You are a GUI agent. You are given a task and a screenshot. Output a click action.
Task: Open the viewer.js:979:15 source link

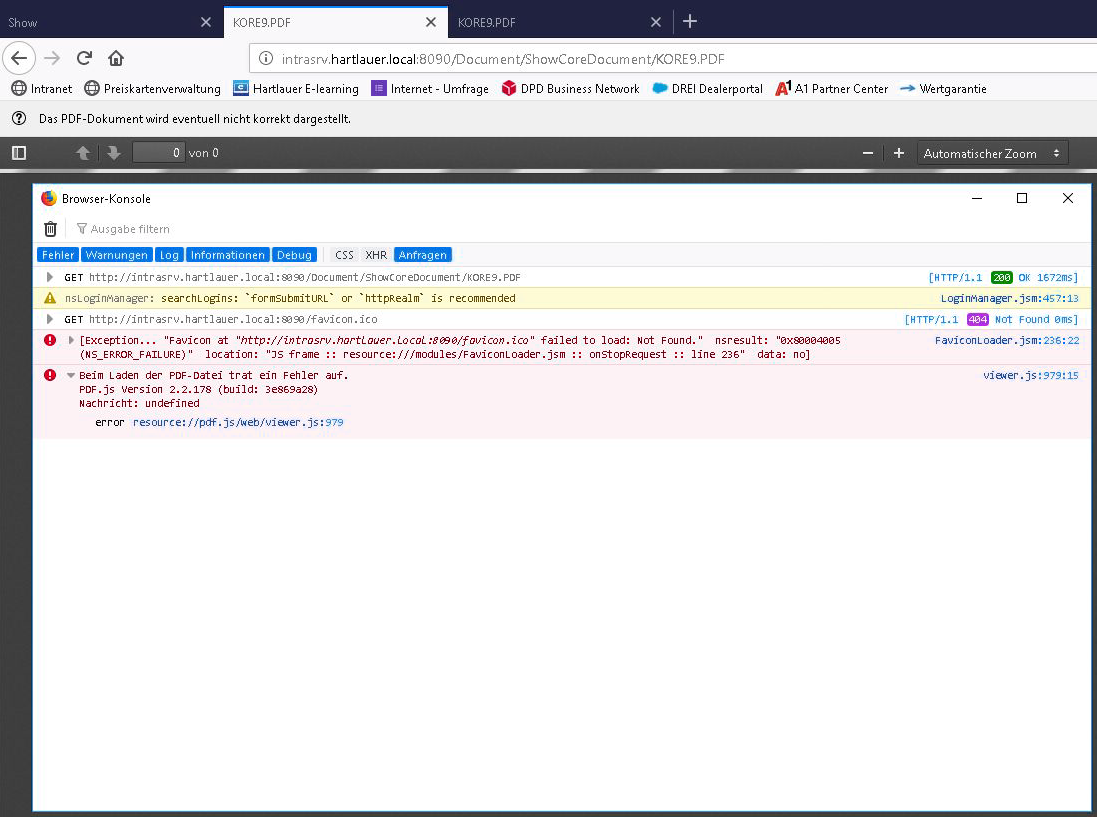[x=1030, y=375]
